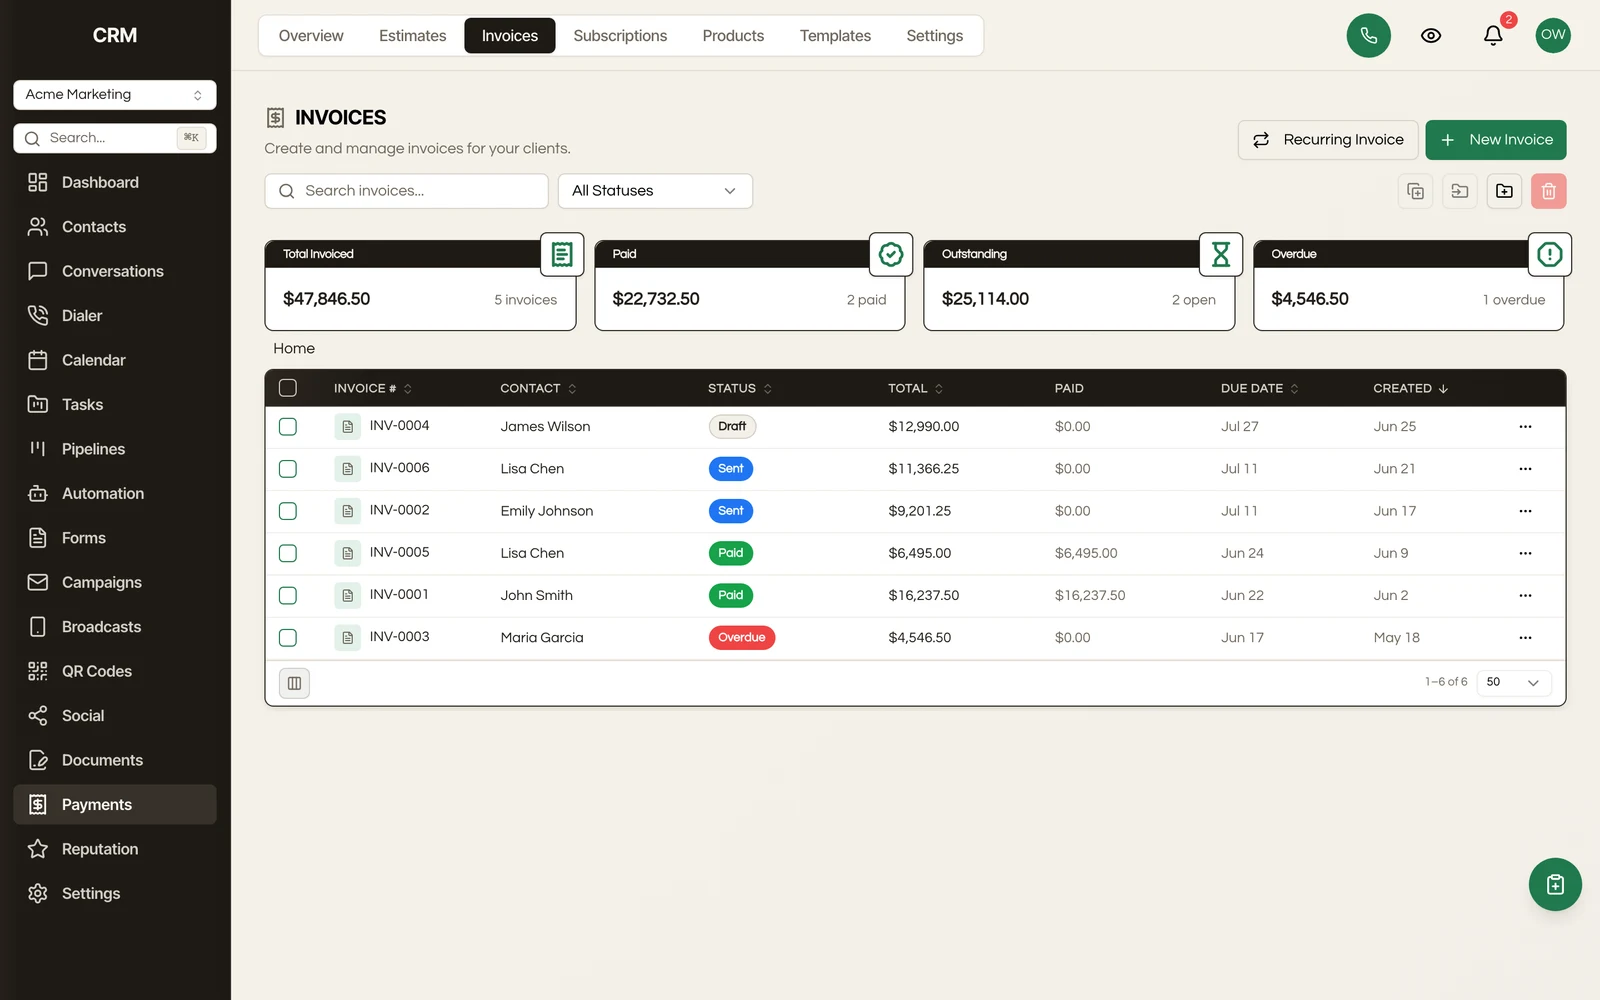1600x1000 pixels.
Task: Tick the select-all checkbox in table header
Action: pos(288,388)
